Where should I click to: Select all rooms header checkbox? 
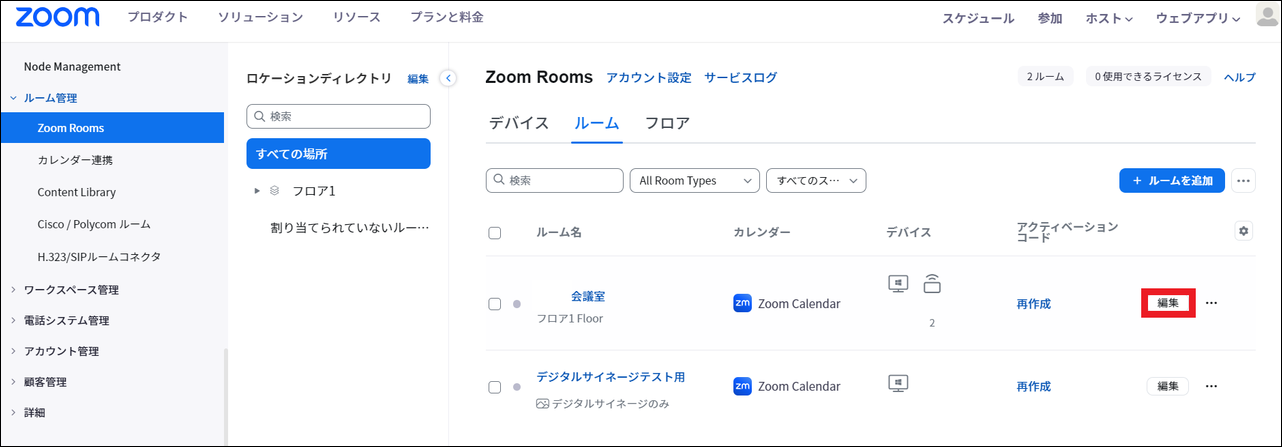tap(494, 233)
